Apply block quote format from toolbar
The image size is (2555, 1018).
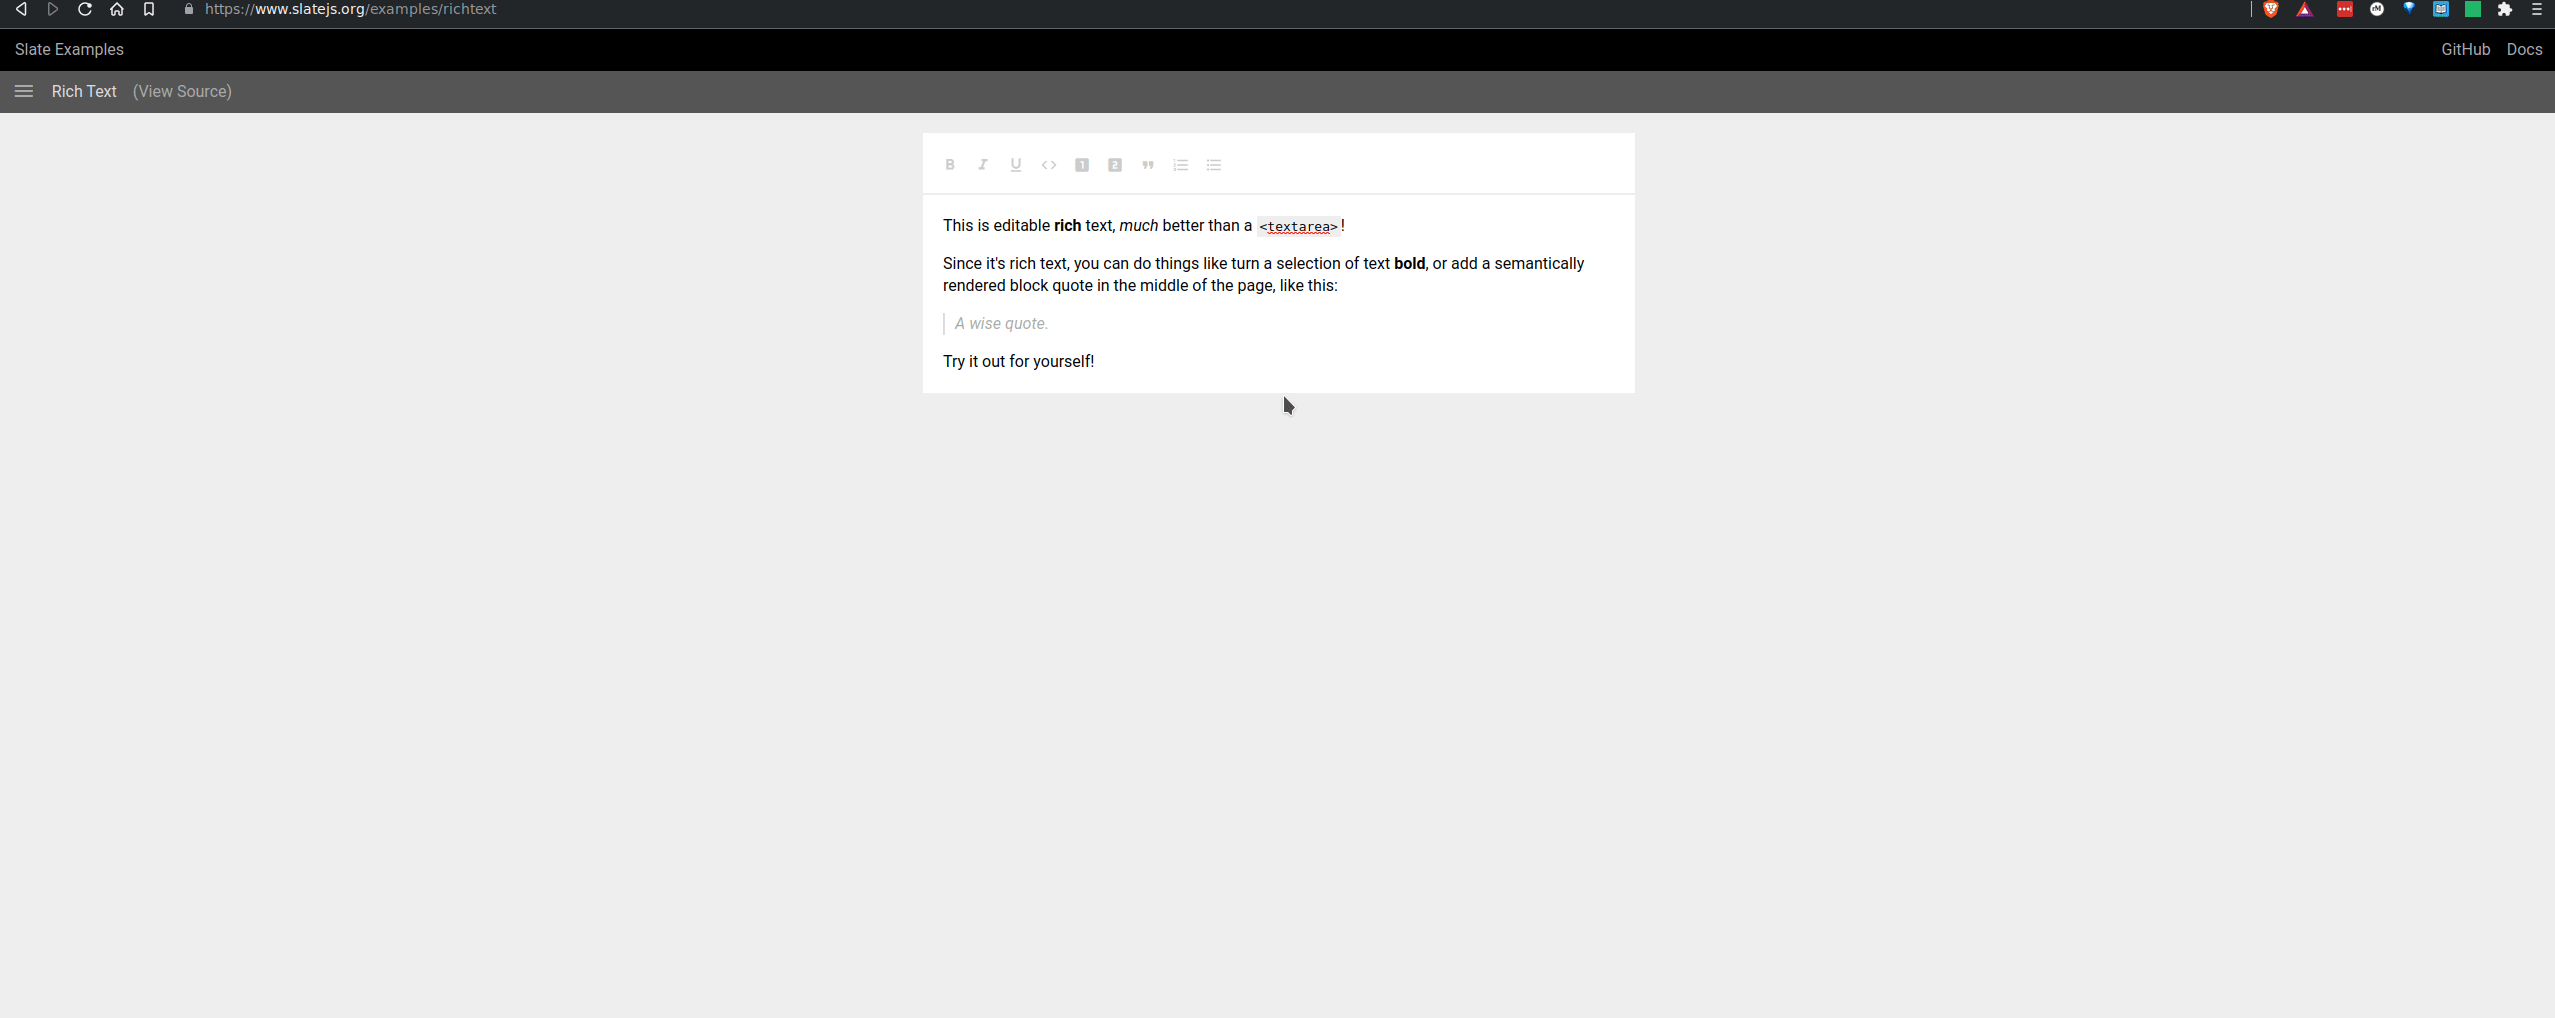point(1148,165)
